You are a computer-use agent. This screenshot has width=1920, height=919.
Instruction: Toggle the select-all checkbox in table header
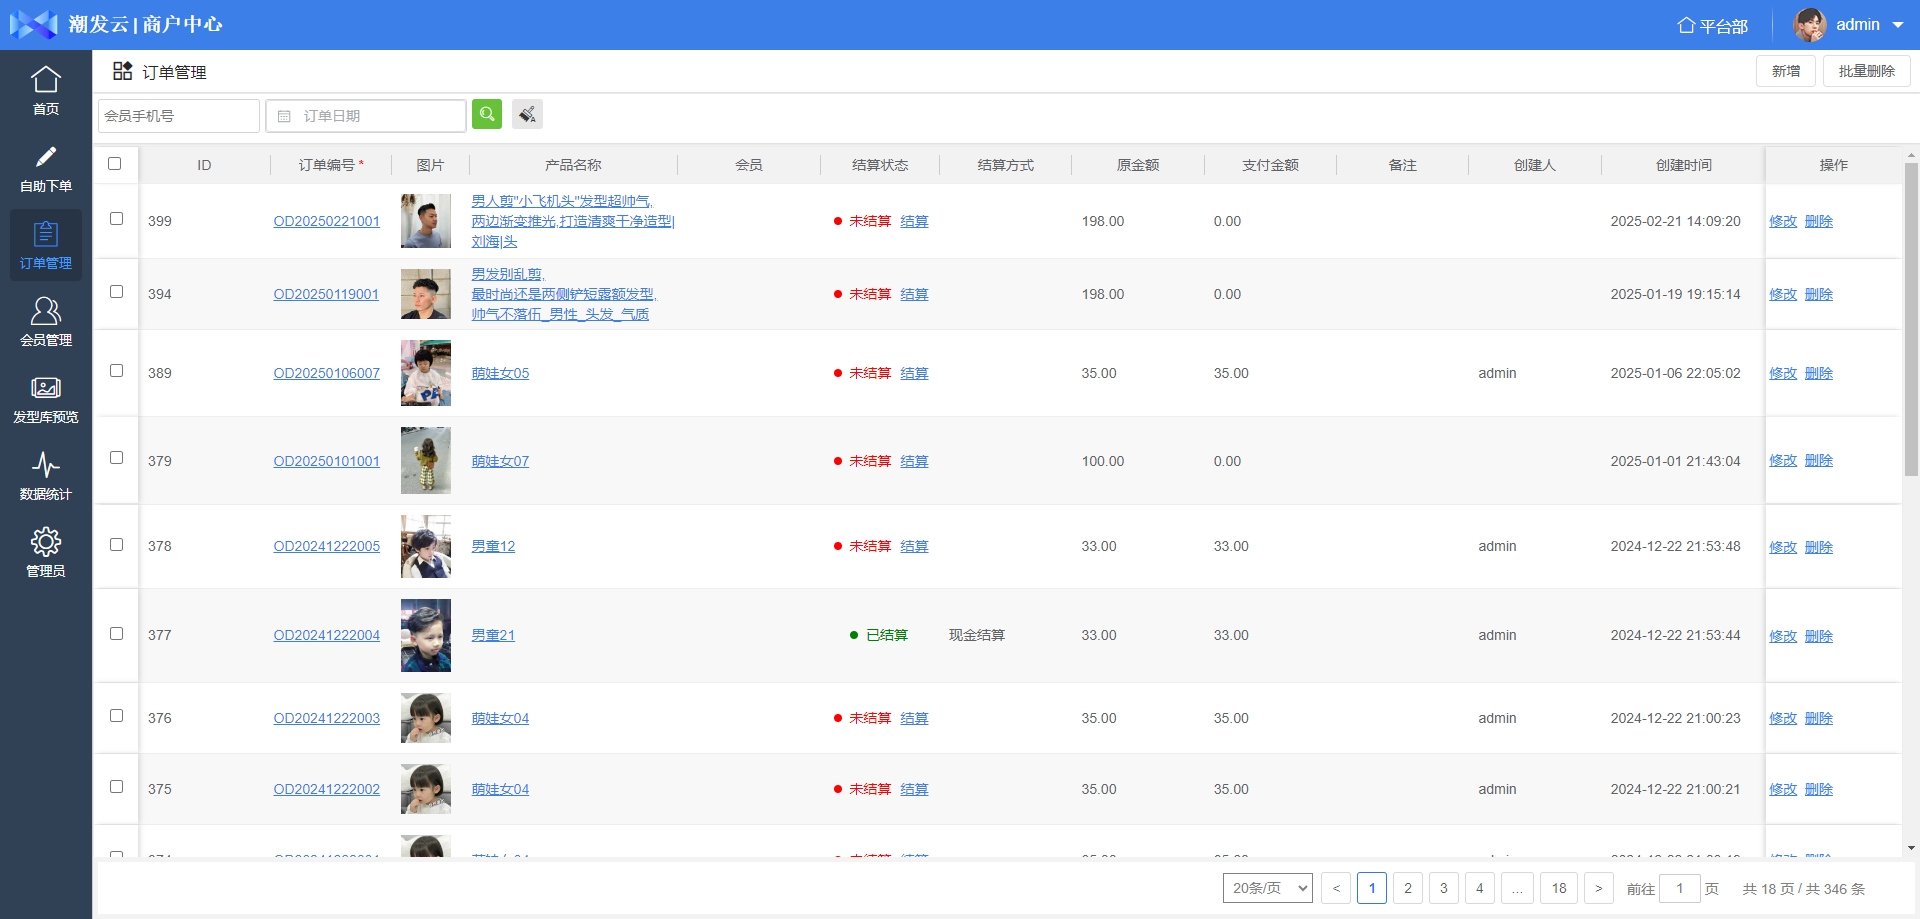point(115,164)
